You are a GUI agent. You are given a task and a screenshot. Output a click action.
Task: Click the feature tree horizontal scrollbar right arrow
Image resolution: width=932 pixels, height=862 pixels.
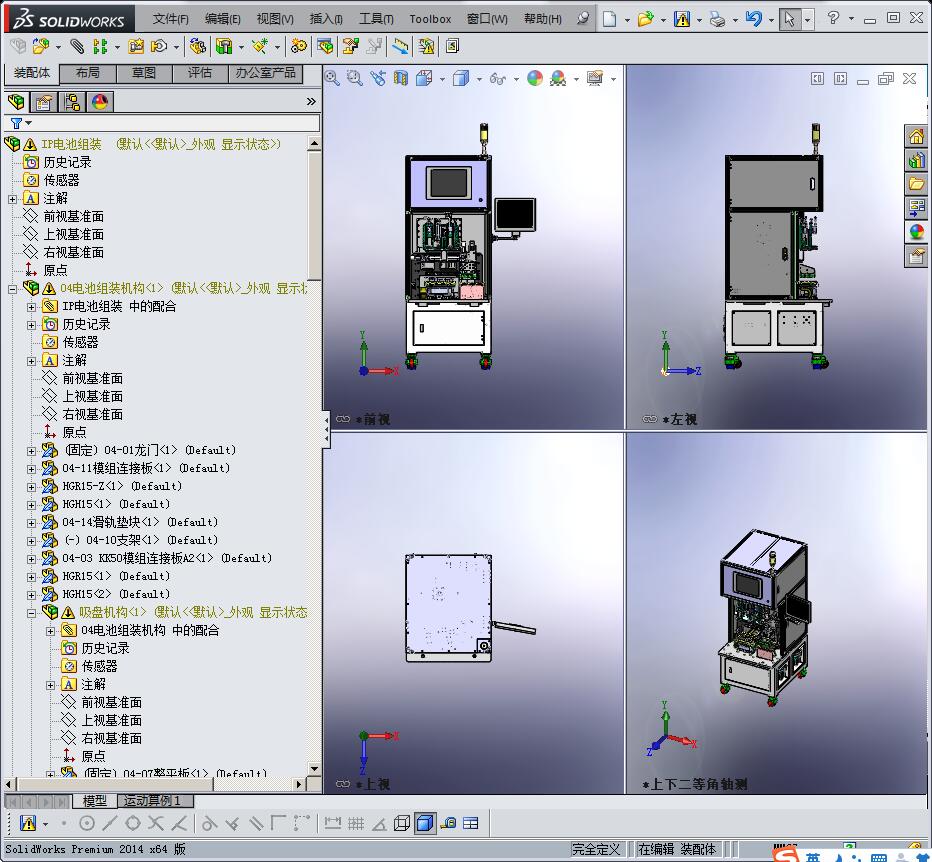pos(300,785)
